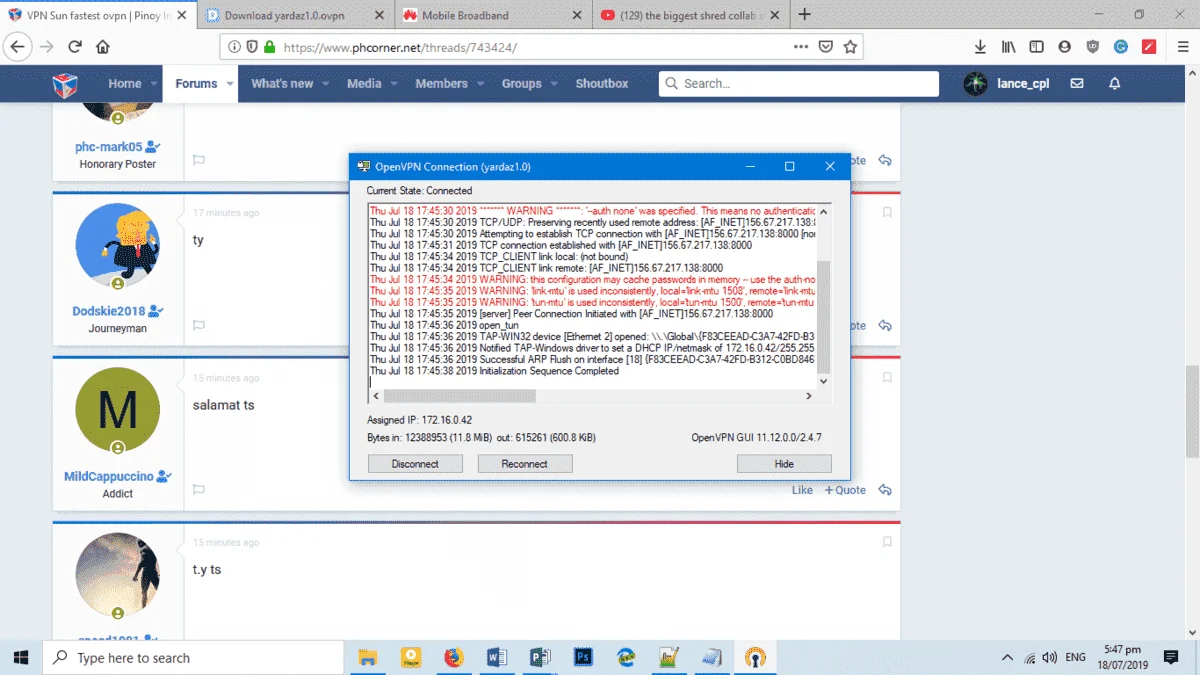This screenshot has width=1200, height=675.
Task: Report MildCappuccino's post with flag icon
Action: point(199,490)
